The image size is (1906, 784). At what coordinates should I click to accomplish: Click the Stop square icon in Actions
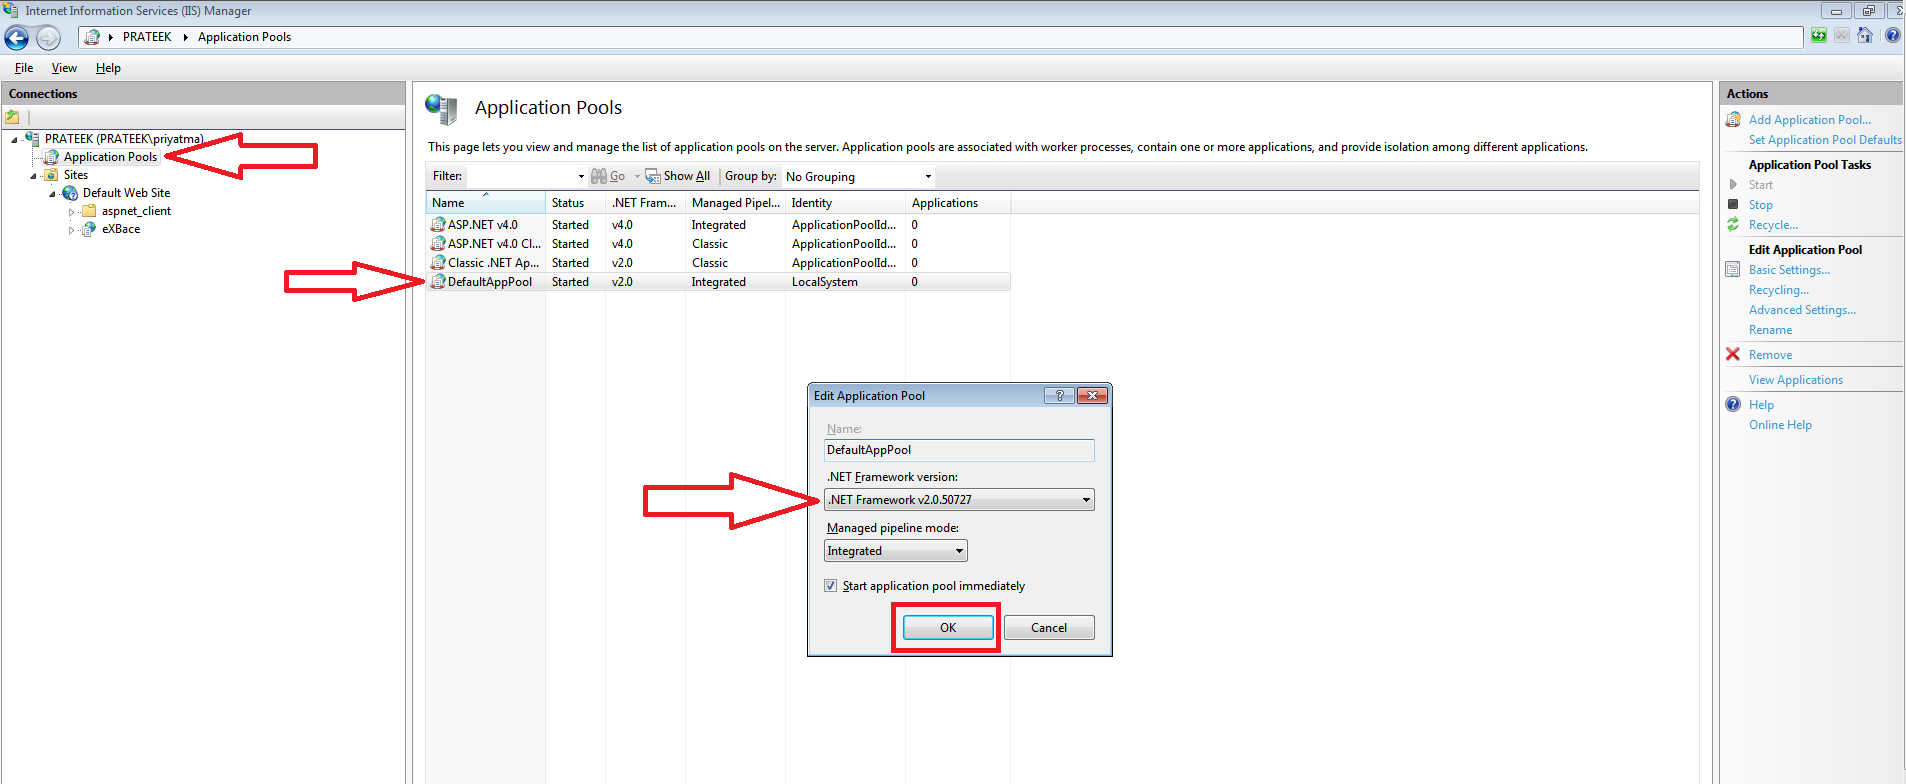pos(1733,204)
